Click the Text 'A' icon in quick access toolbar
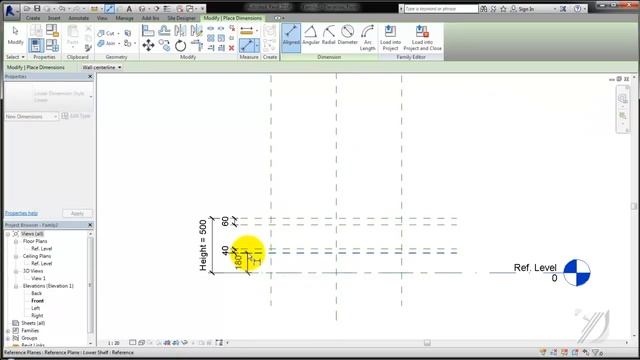Screen dimensions: 640x360 129,8
